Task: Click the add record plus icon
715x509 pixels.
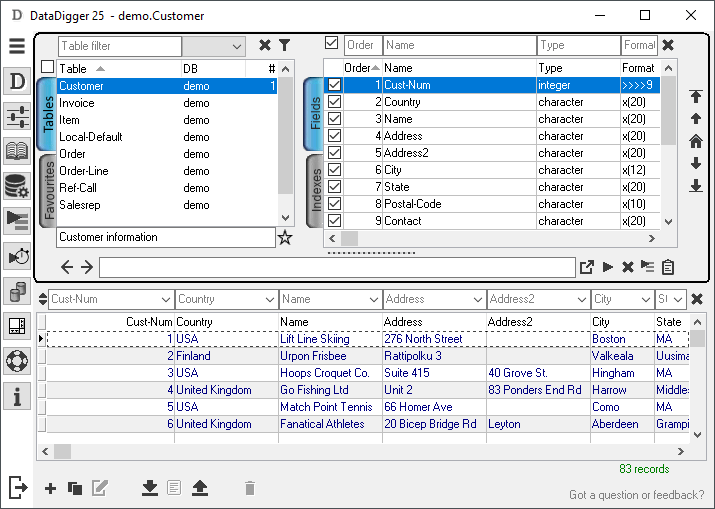Action: pyautogui.click(x=51, y=488)
